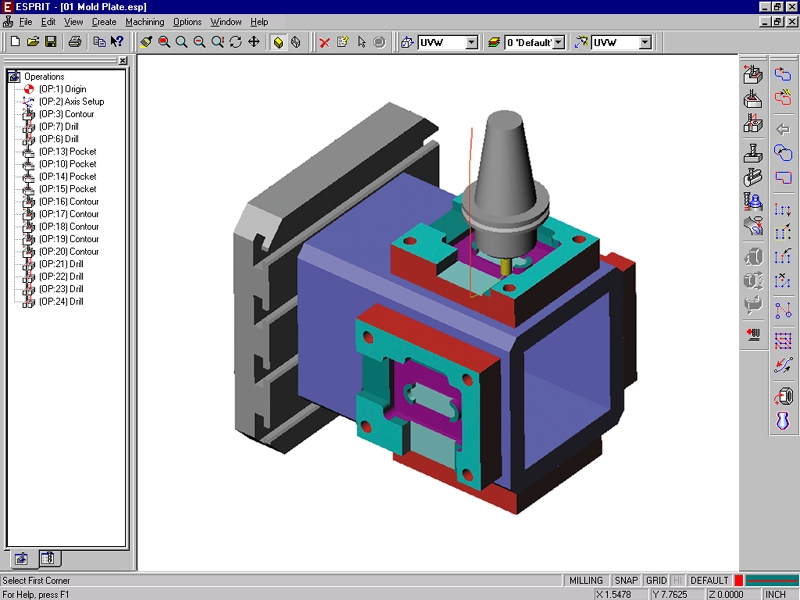800x600 pixels.
Task: Click the red color swatch in status bar
Action: pyautogui.click(x=739, y=581)
